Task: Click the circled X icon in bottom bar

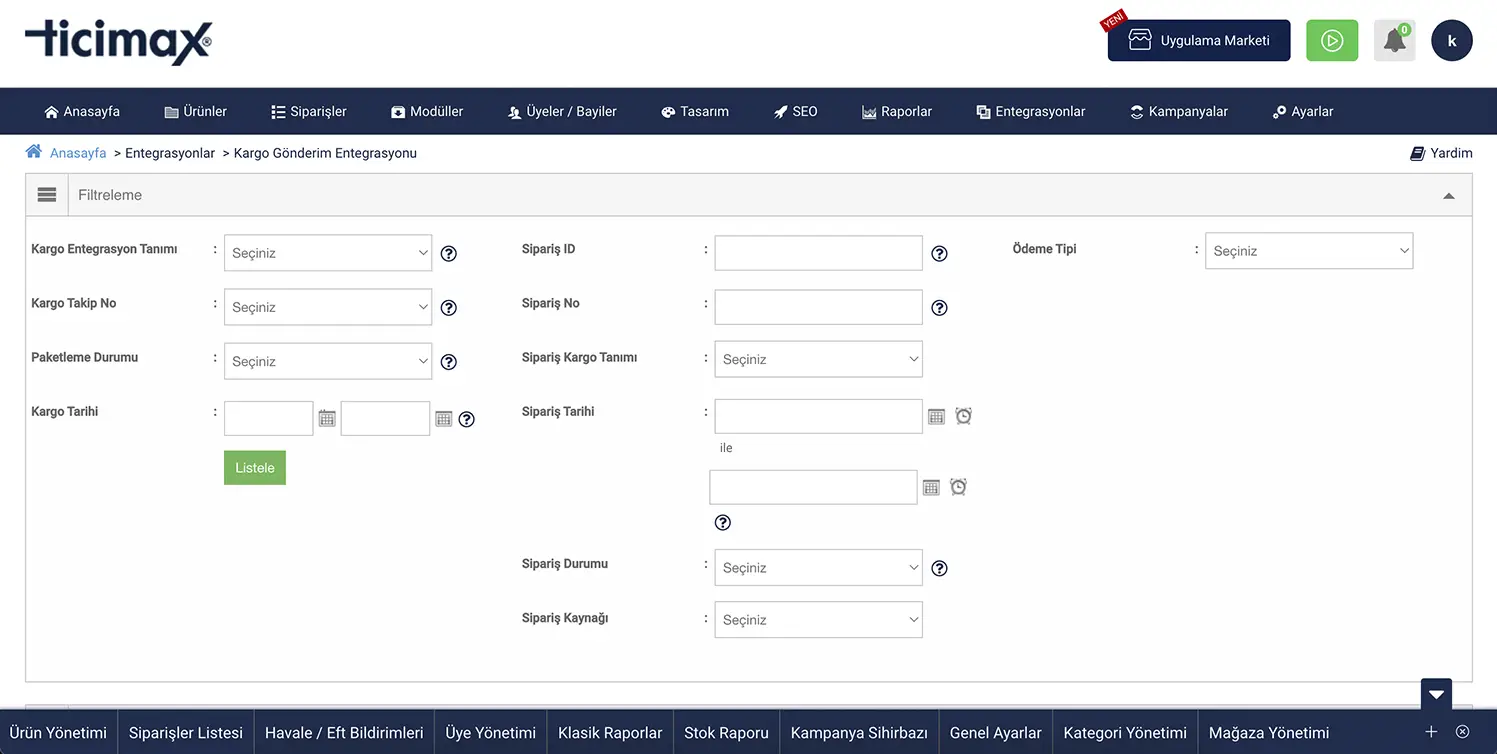Action: (x=1462, y=732)
